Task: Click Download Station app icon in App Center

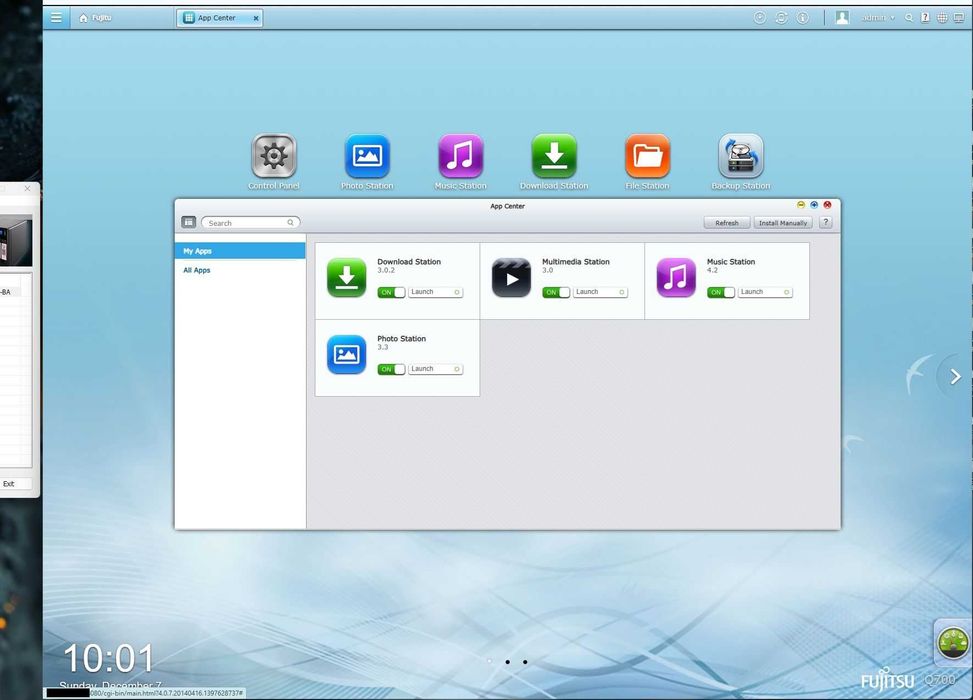Action: click(346, 277)
